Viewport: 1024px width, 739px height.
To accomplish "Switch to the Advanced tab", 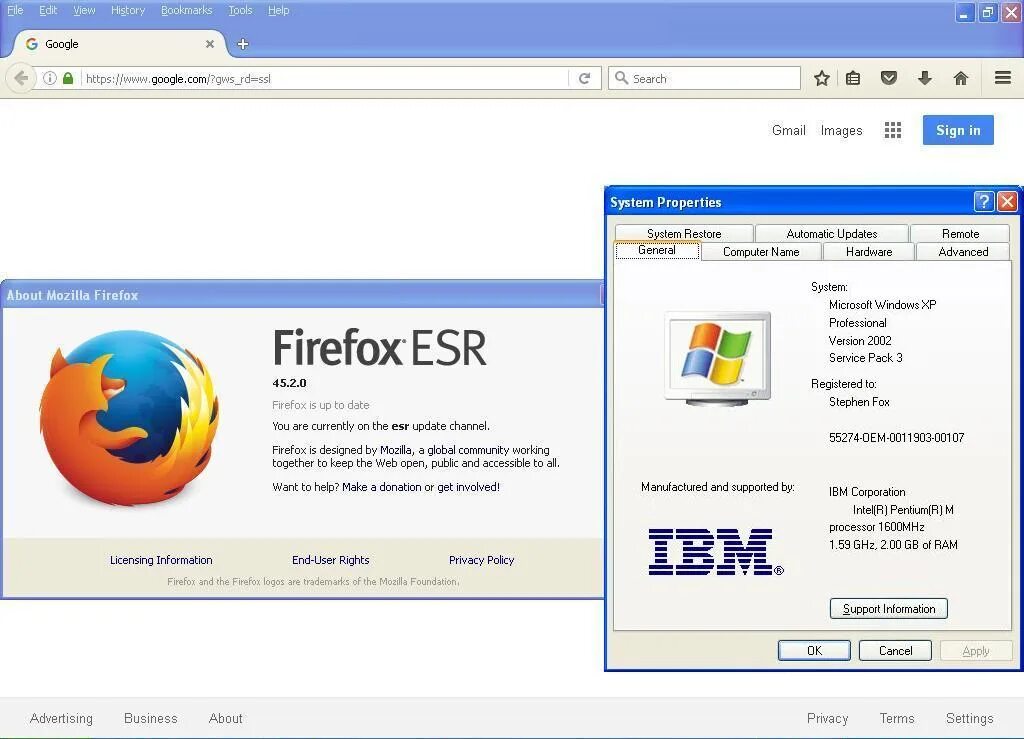I will point(963,252).
